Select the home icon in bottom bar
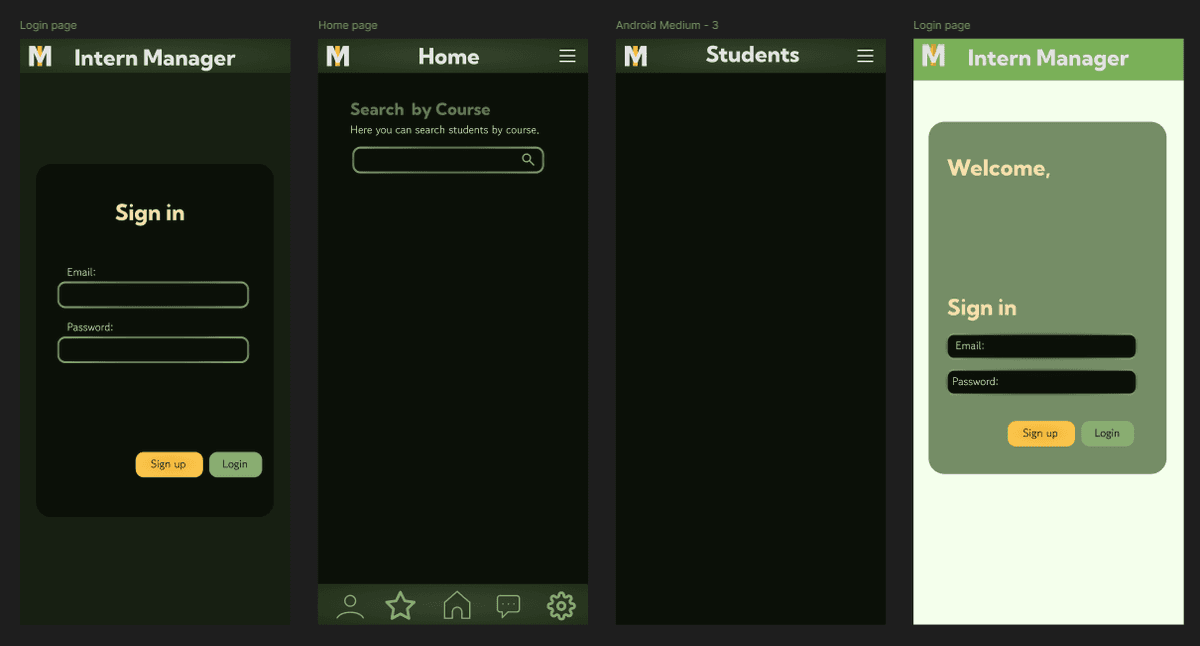Viewport: 1200px width, 646px height. [457, 605]
